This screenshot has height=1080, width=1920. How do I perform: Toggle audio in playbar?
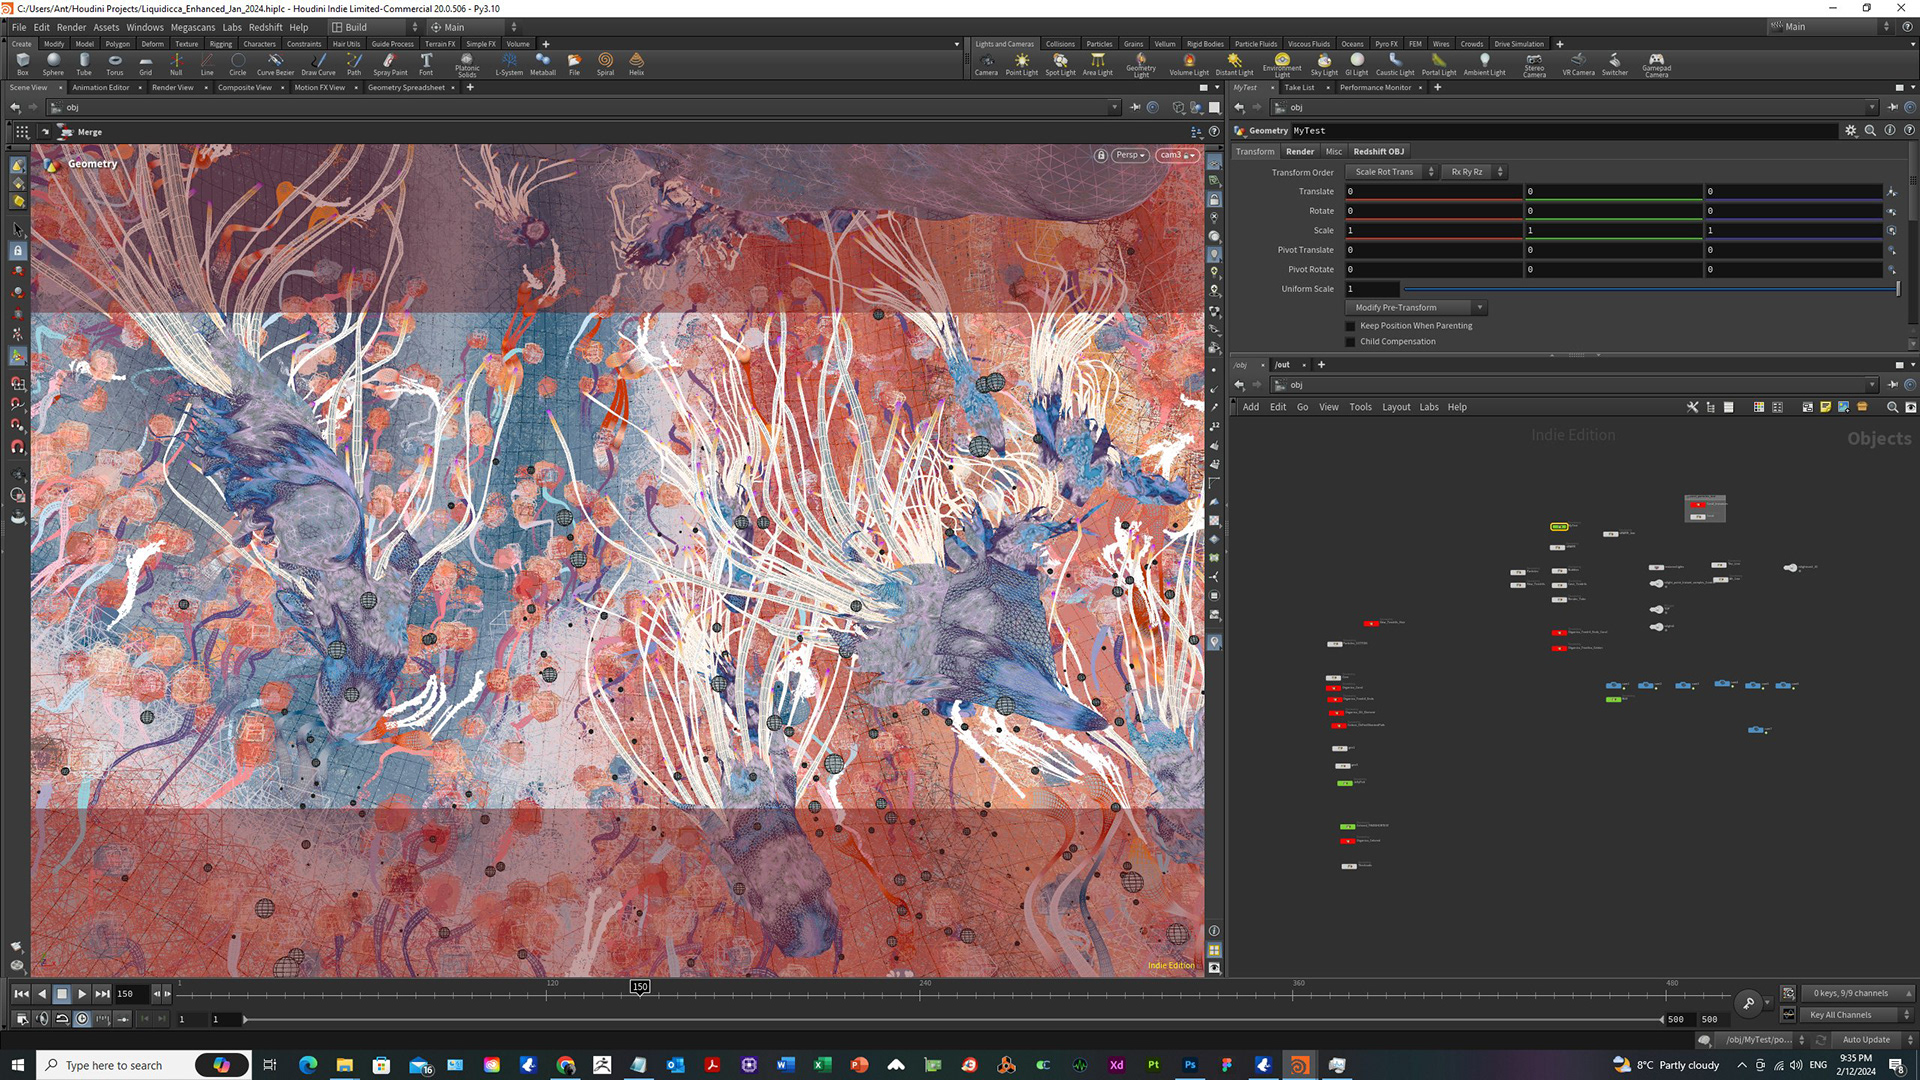point(42,1019)
